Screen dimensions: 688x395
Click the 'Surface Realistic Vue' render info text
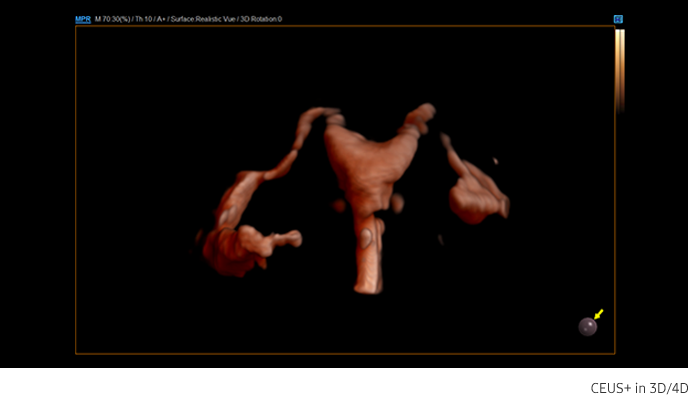pos(203,19)
